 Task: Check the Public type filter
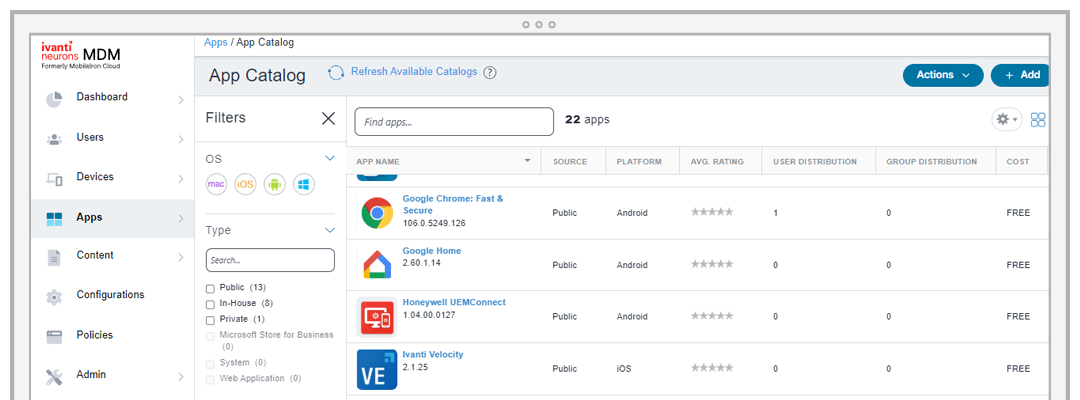(210, 288)
